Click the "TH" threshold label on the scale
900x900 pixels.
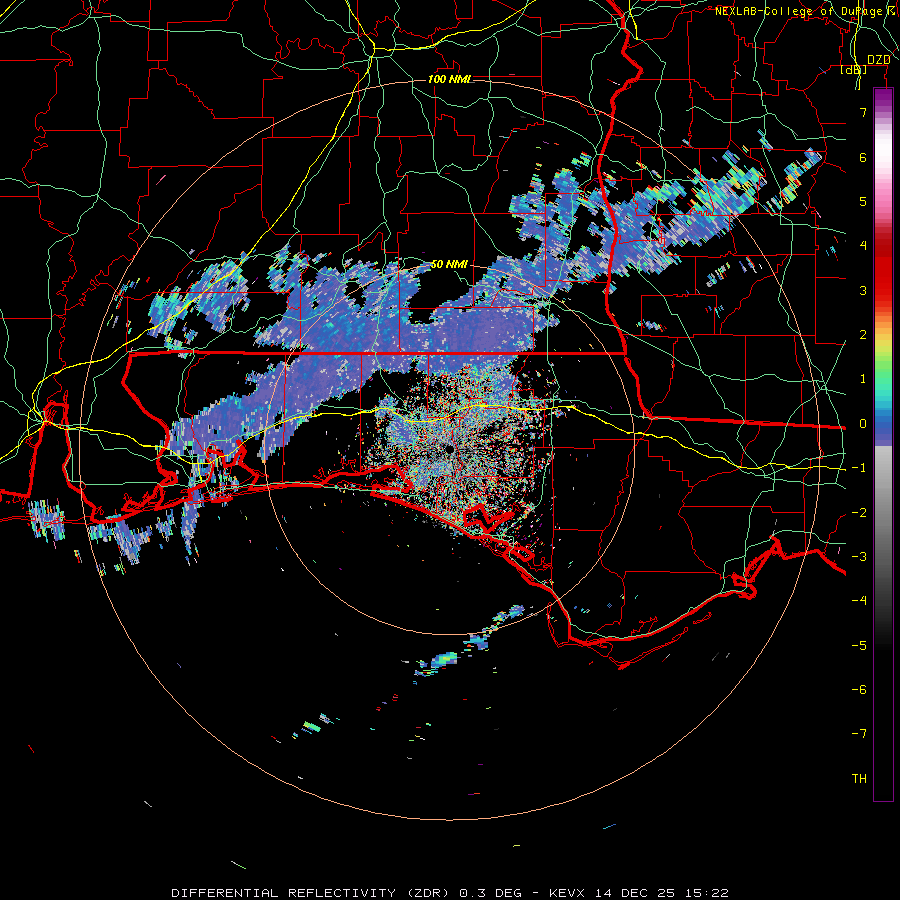pyautogui.click(x=859, y=779)
